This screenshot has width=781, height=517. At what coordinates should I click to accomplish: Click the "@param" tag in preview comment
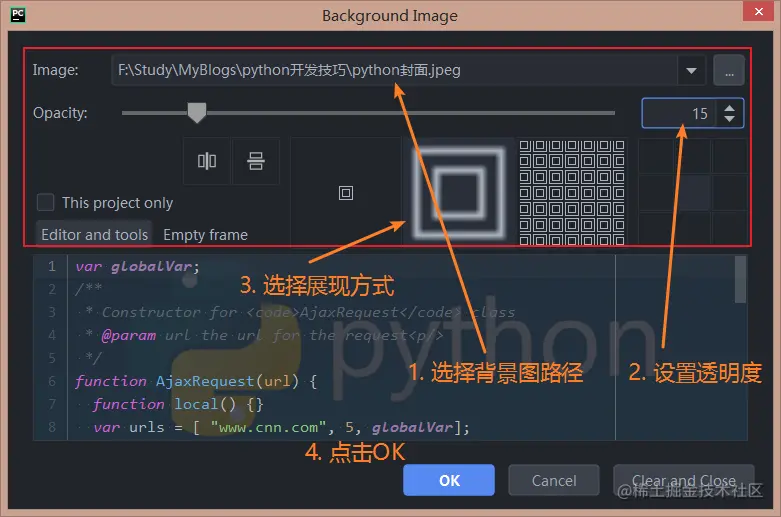(x=129, y=335)
